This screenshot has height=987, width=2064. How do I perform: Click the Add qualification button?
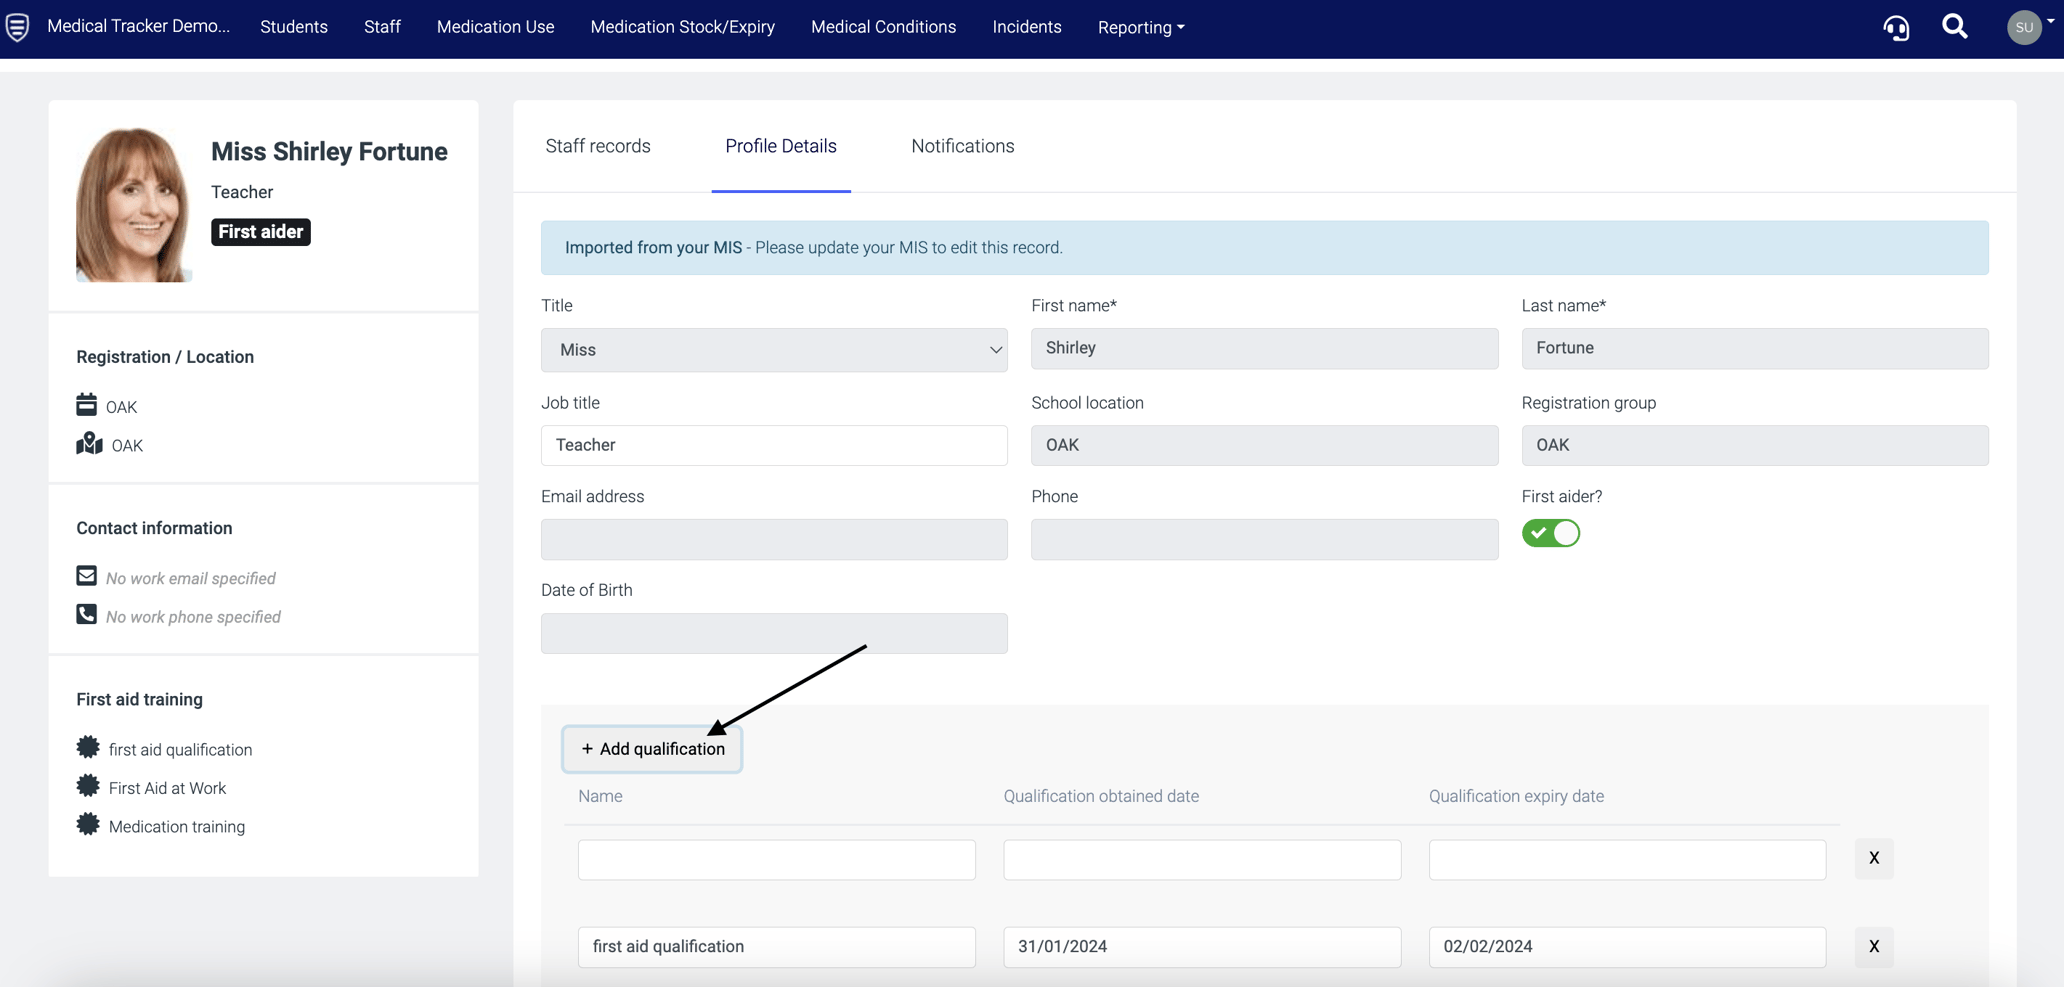tap(652, 749)
